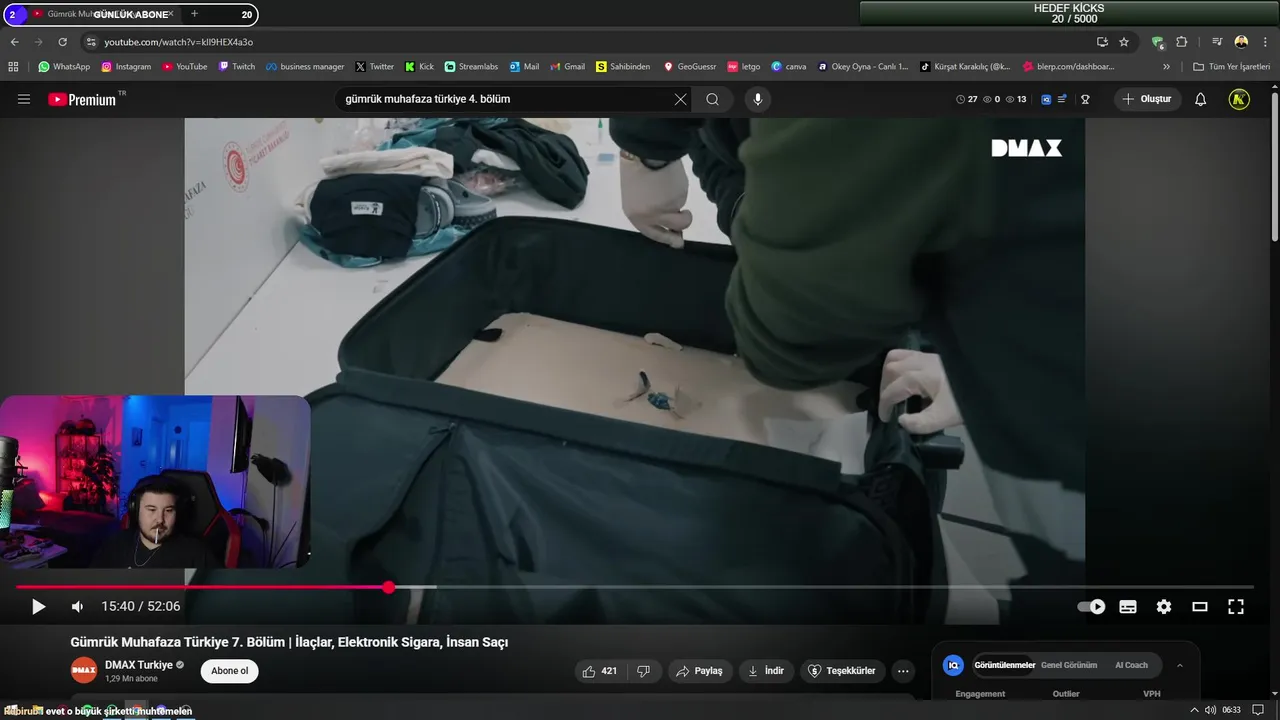Seek on the red video progress bar
The image size is (1280, 720).
(202, 587)
